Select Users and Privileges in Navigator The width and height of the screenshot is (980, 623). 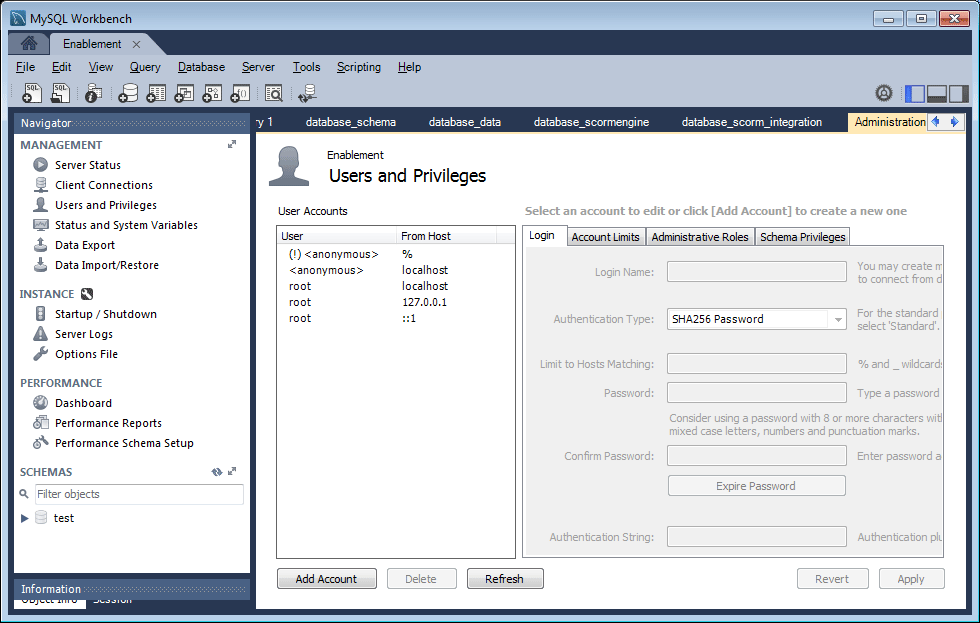coord(106,205)
